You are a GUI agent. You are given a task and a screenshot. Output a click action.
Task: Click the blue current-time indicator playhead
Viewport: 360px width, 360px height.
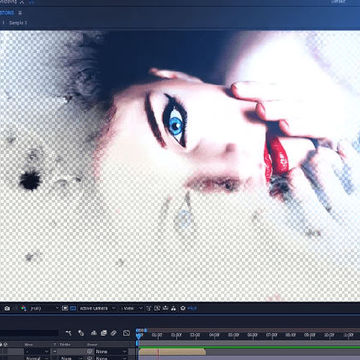click(139, 336)
